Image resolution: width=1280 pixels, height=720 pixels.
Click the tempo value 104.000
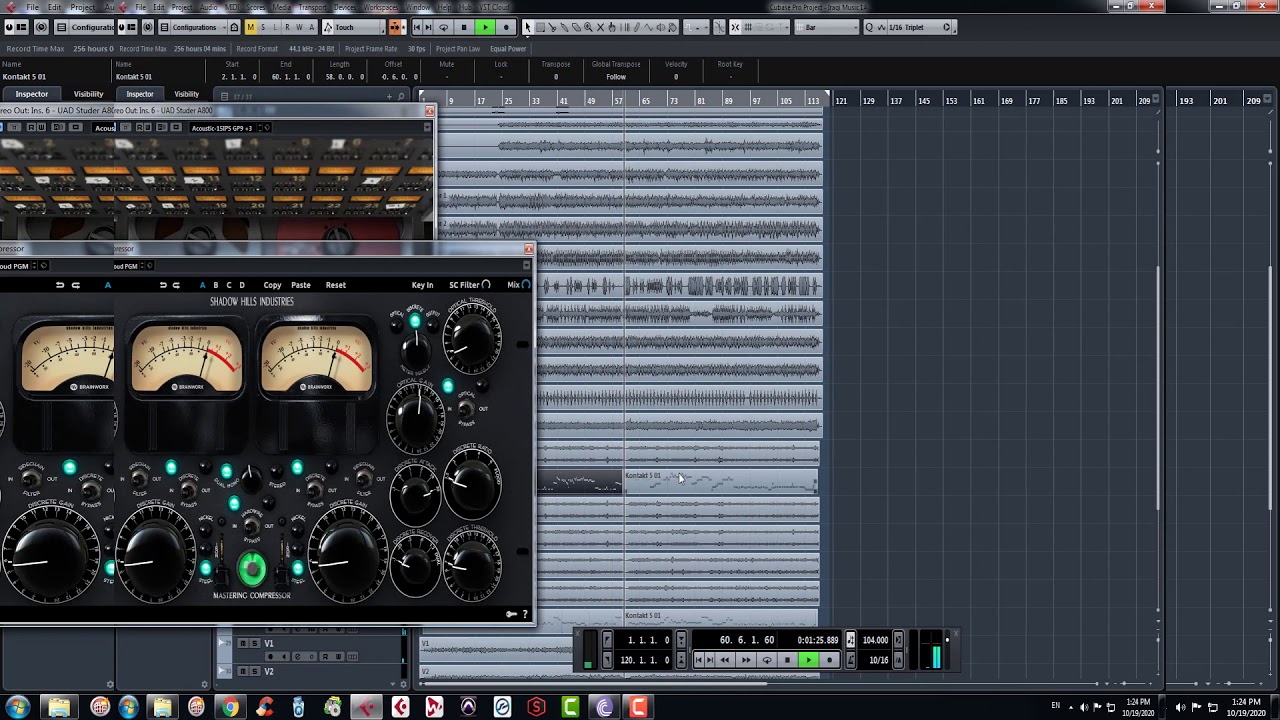(x=875, y=640)
